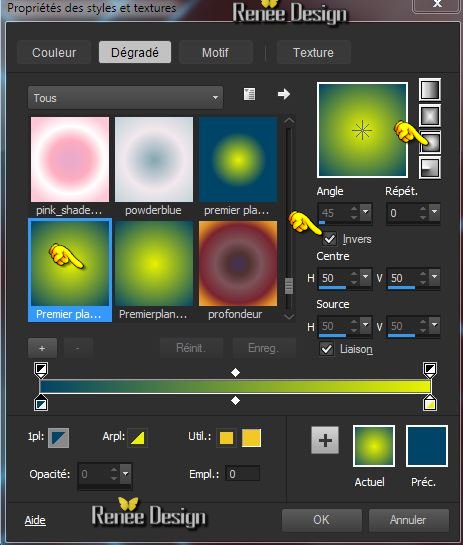Screen dimensions: 463x545
Task: Select the rectangular gradient style icon
Action: [430, 115]
